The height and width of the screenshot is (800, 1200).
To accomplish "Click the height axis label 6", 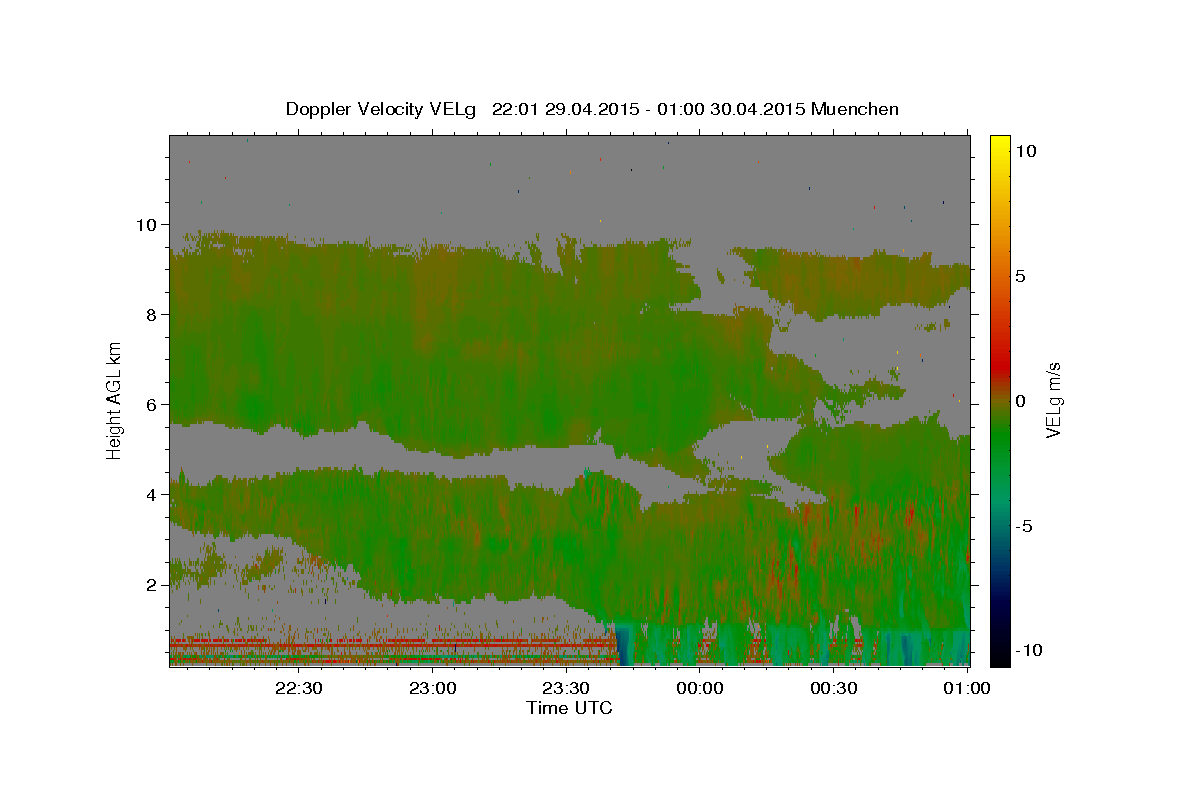I will 152,404.
